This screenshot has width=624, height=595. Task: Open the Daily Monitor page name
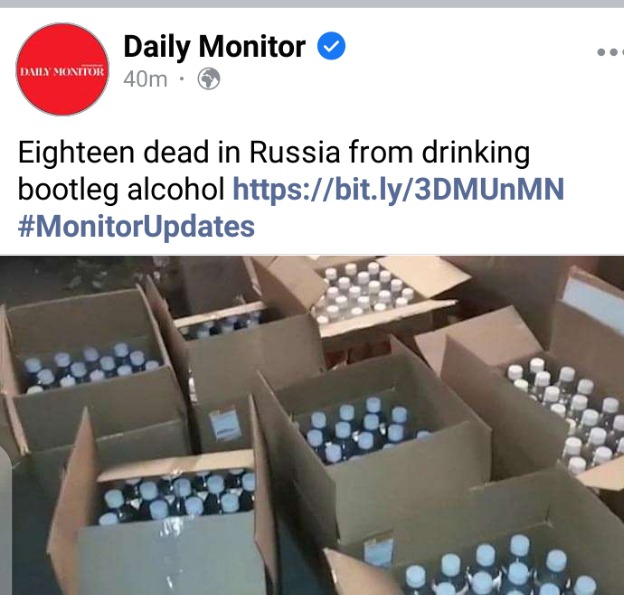pos(214,47)
